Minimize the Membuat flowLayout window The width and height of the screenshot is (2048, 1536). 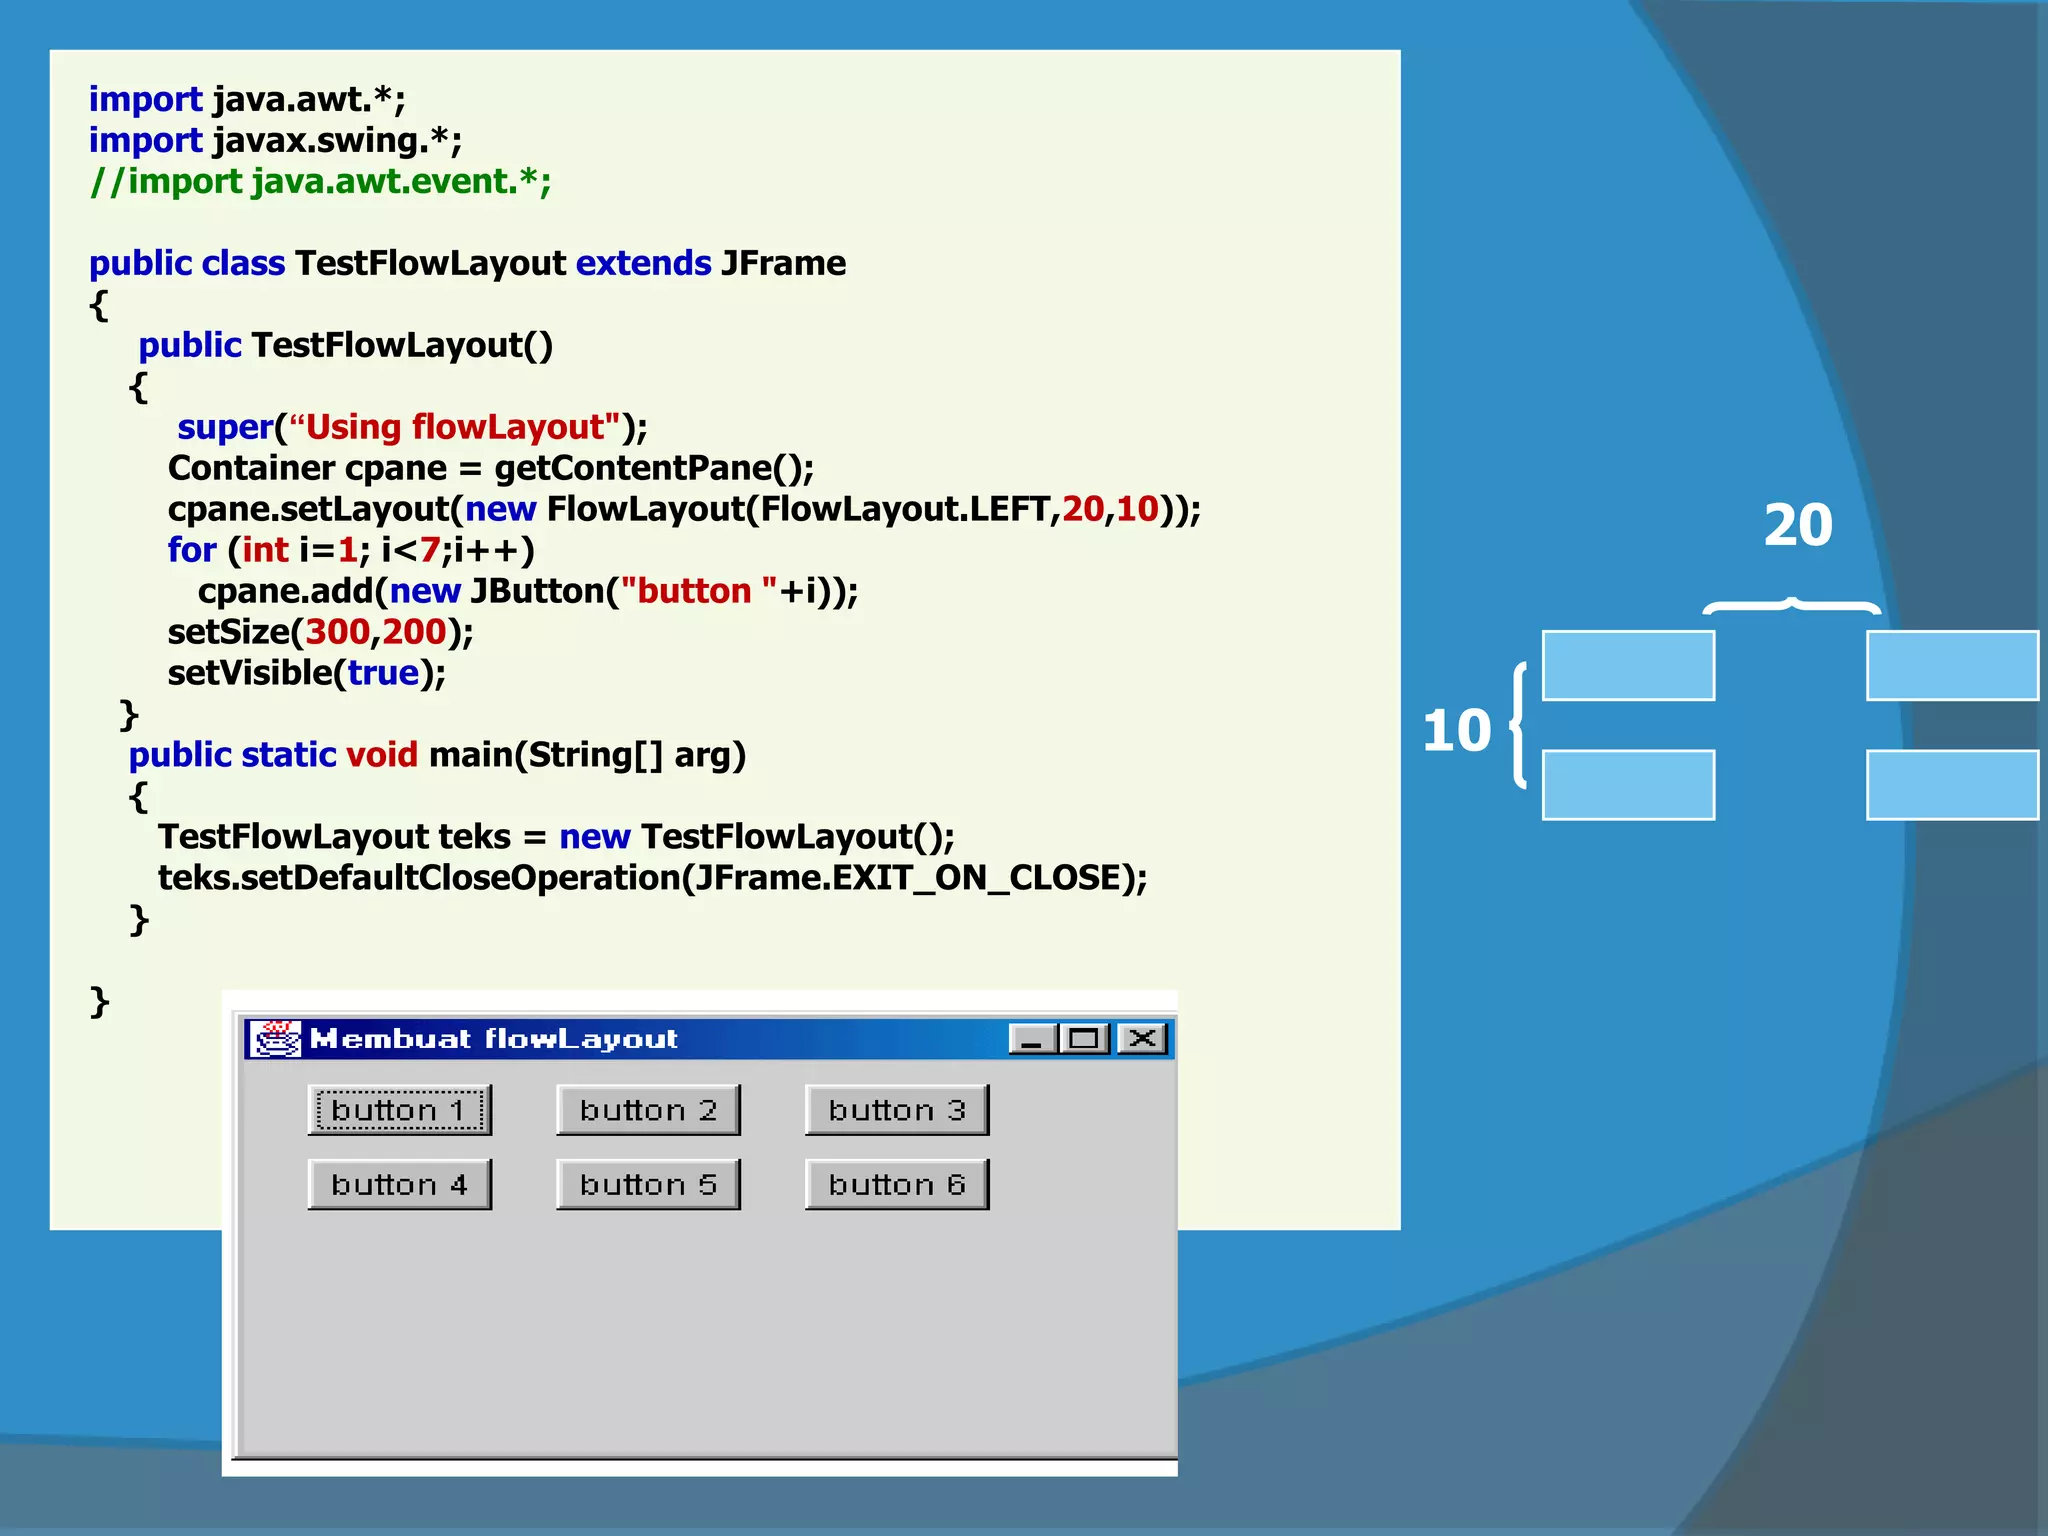coord(1033,1040)
